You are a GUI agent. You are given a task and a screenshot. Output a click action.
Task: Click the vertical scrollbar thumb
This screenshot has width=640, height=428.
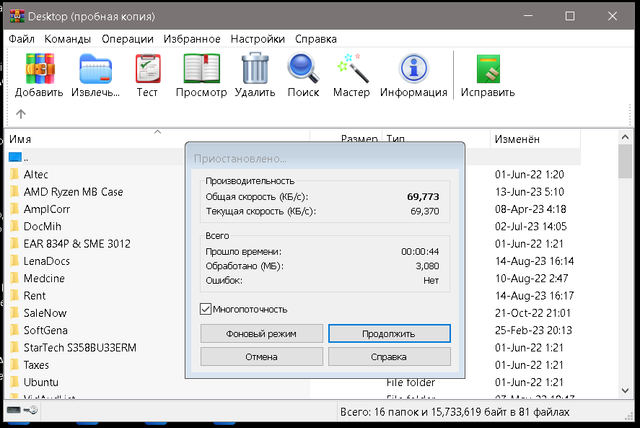point(624,161)
